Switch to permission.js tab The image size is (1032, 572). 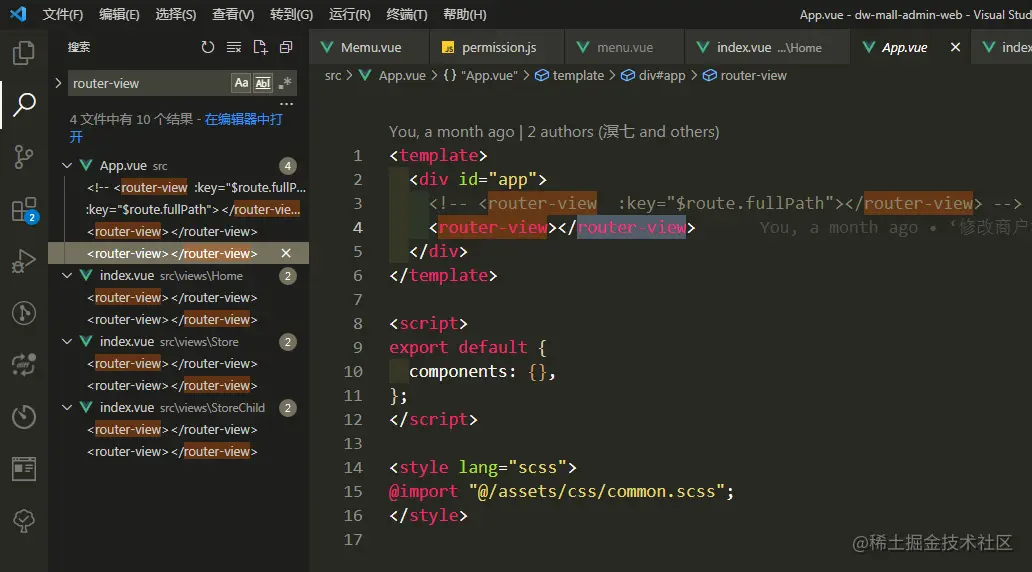[x=497, y=47]
